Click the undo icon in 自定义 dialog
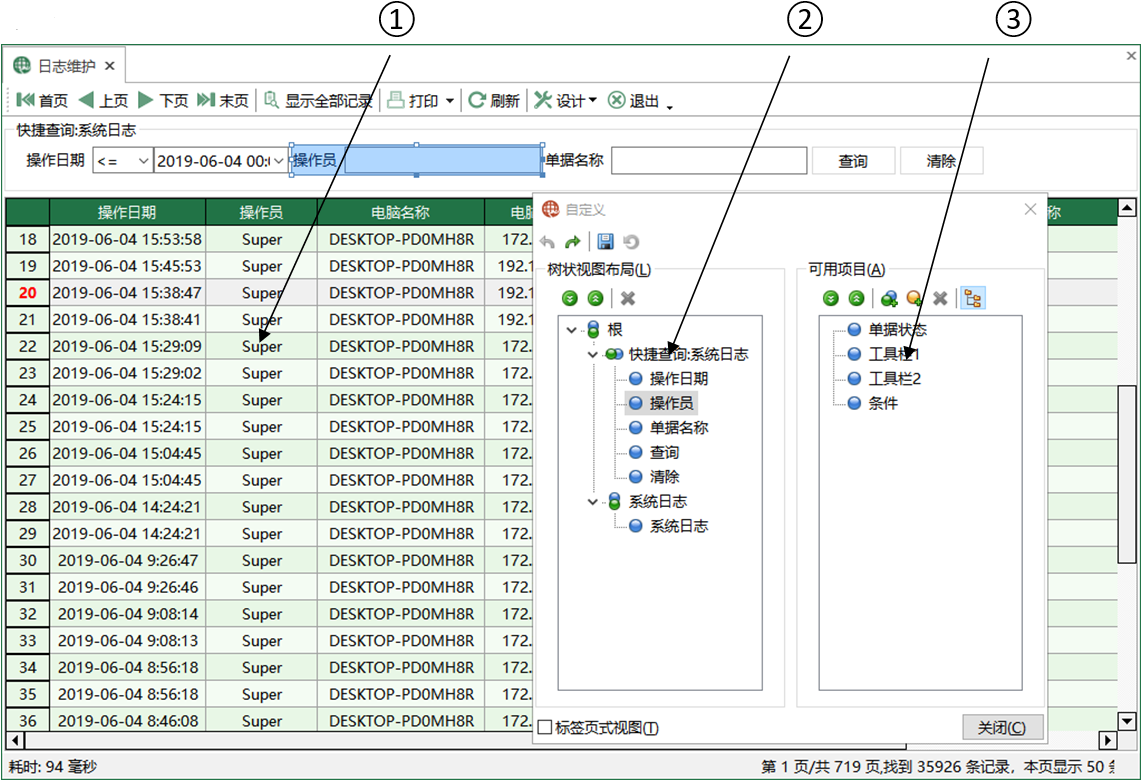This screenshot has height=782, width=1141. pos(548,242)
